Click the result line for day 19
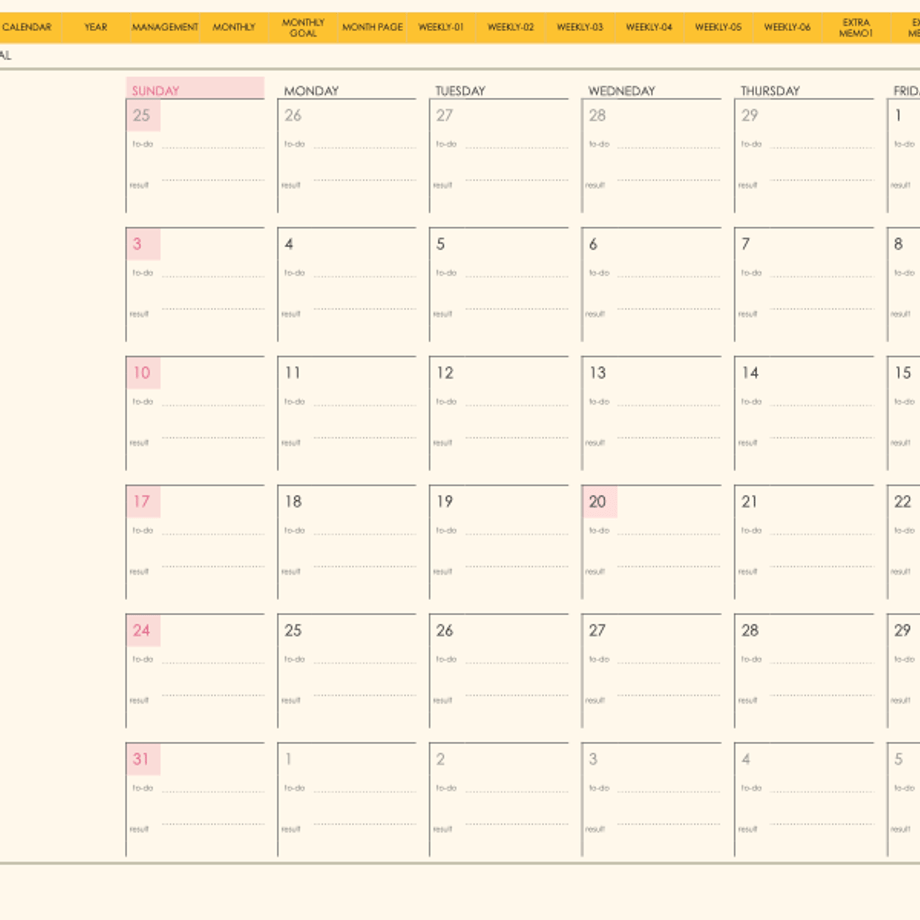920x920 pixels. 517,567
